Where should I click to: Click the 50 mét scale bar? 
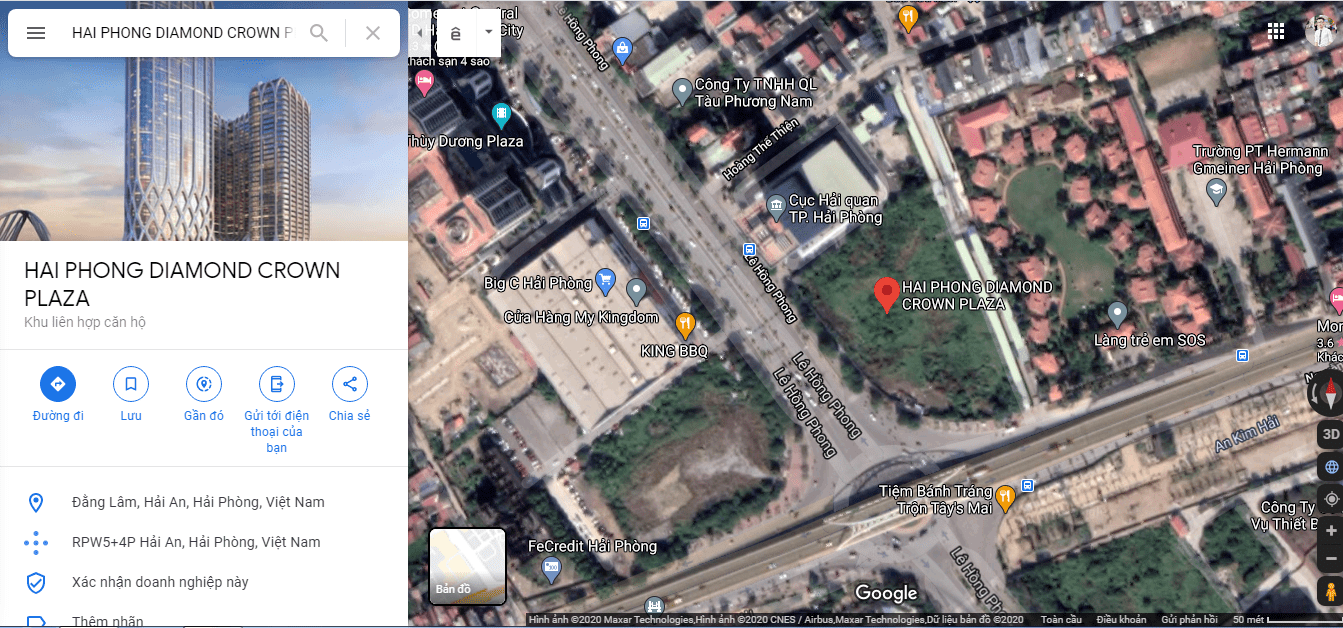[1286, 620]
